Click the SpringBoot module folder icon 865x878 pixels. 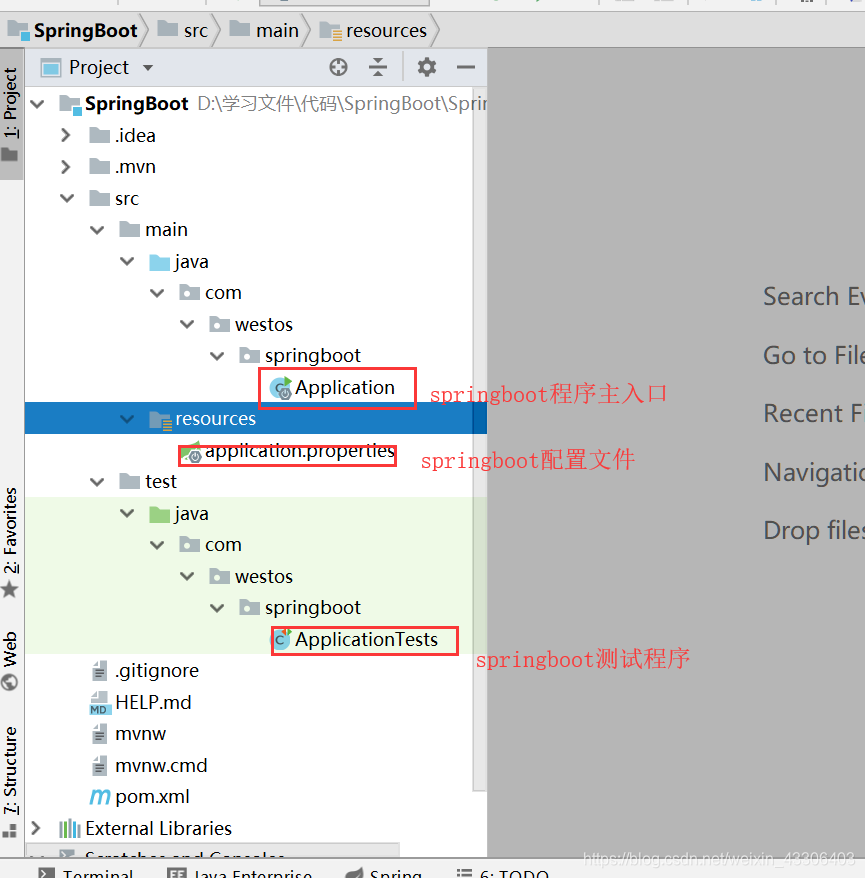pyautogui.click(x=71, y=105)
